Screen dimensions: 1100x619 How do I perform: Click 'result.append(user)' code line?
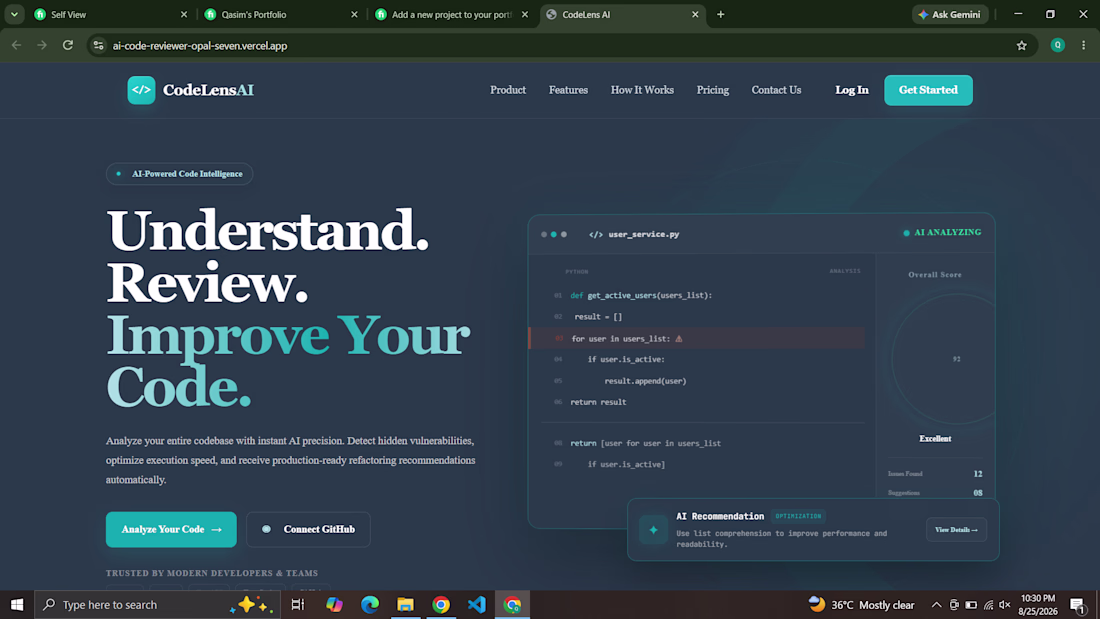[x=645, y=381]
